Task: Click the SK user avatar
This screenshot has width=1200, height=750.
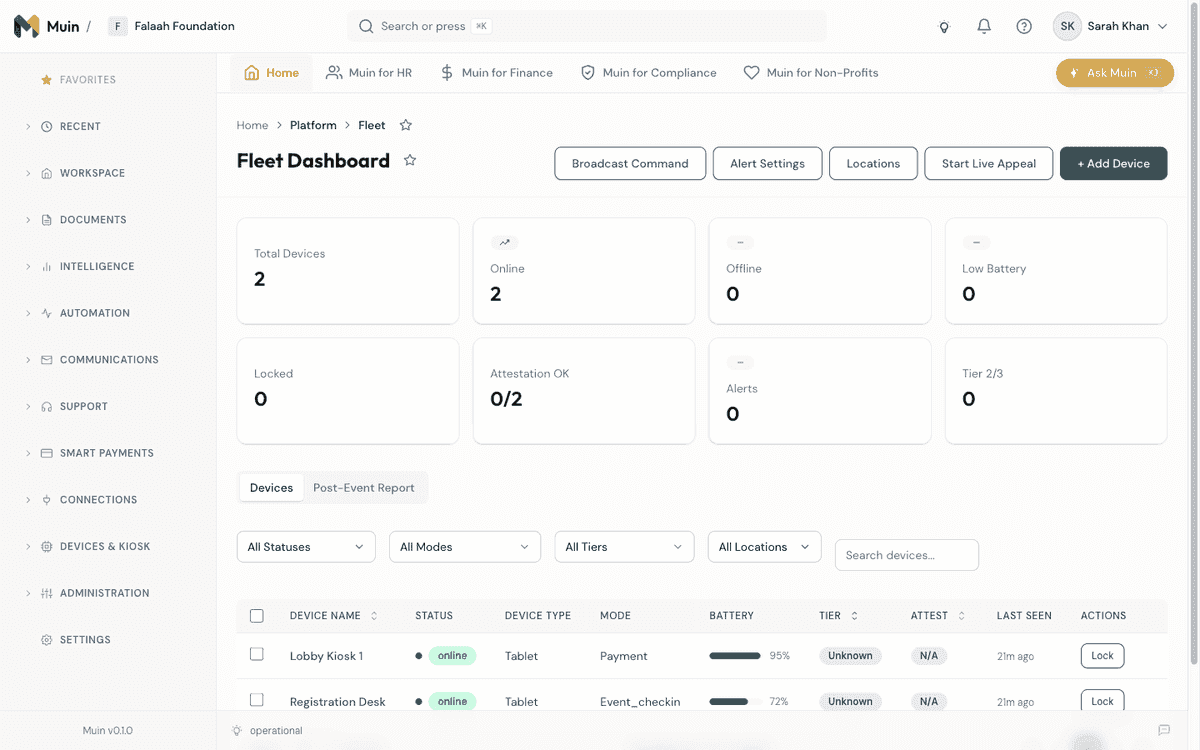Action: tap(1067, 27)
